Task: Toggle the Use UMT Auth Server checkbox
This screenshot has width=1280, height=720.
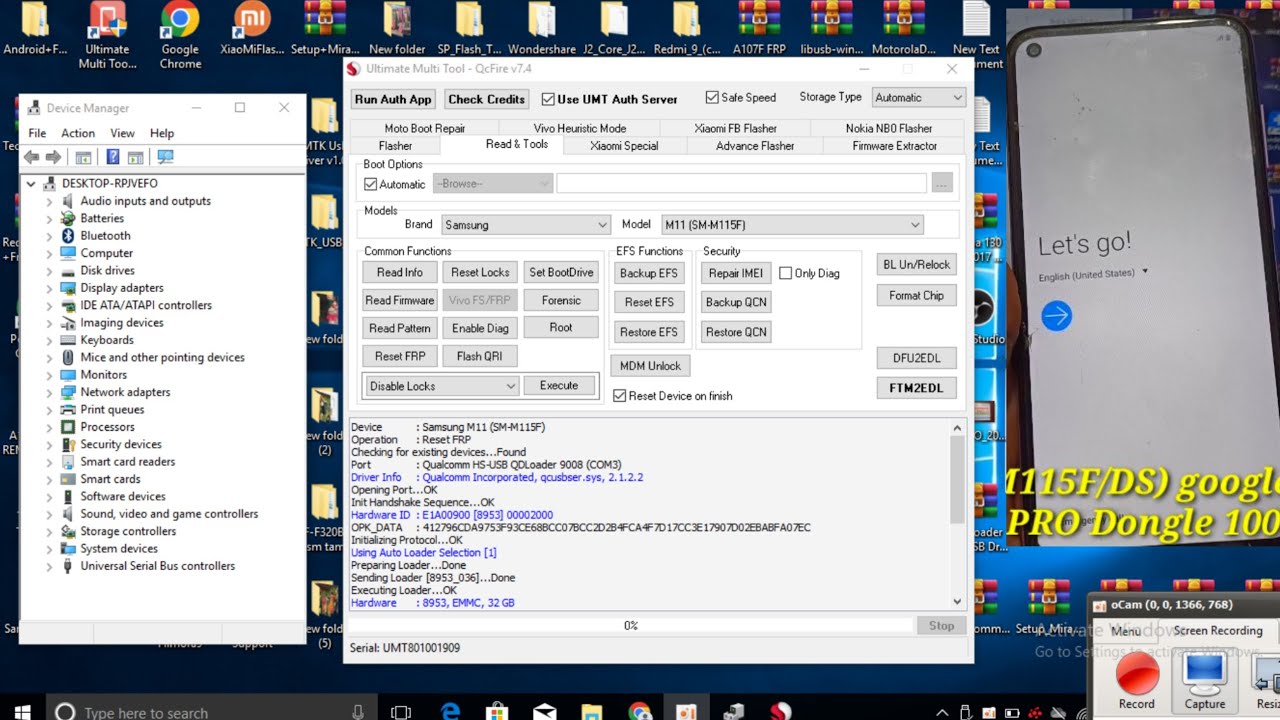Action: (548, 99)
